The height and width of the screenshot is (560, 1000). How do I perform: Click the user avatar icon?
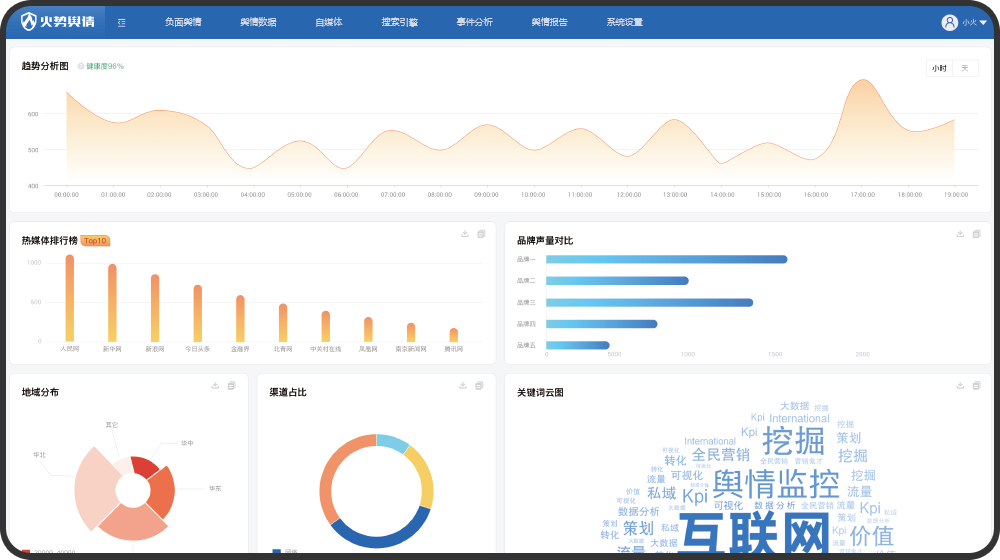(x=949, y=22)
